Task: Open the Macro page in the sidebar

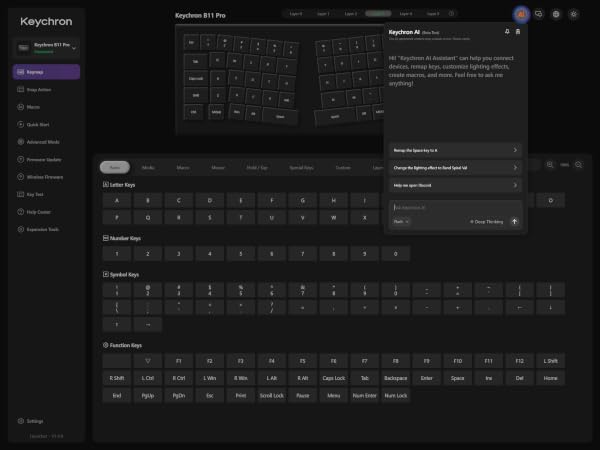Action: [x=46, y=107]
